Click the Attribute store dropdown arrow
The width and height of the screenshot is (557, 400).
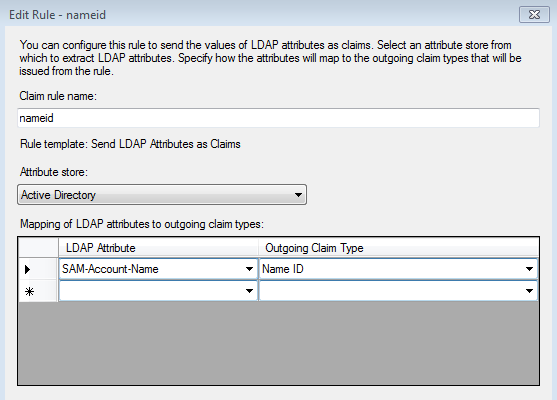298,195
